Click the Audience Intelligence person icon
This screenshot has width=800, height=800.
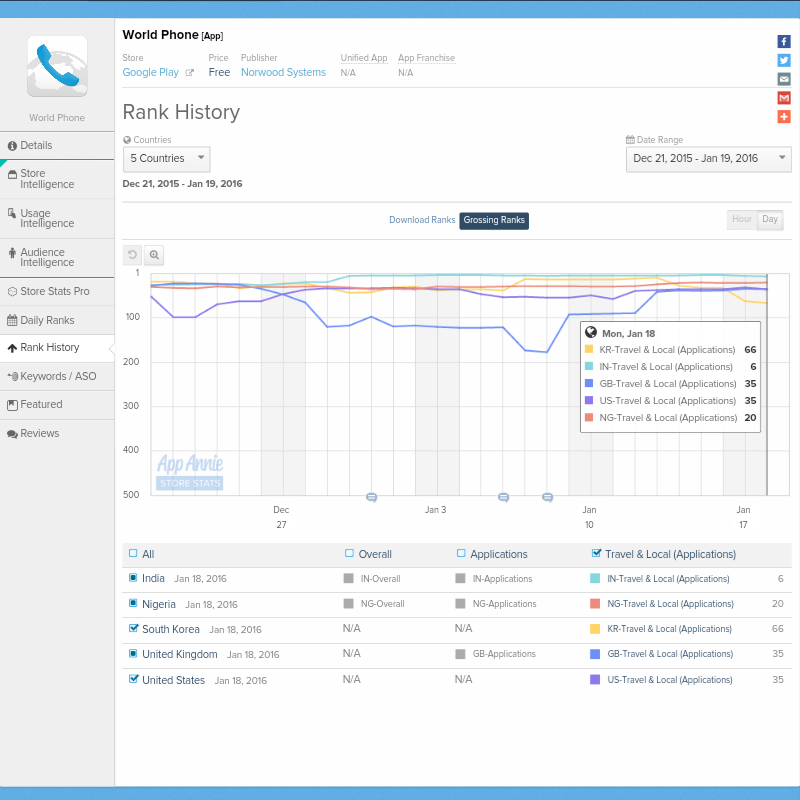coord(12,253)
